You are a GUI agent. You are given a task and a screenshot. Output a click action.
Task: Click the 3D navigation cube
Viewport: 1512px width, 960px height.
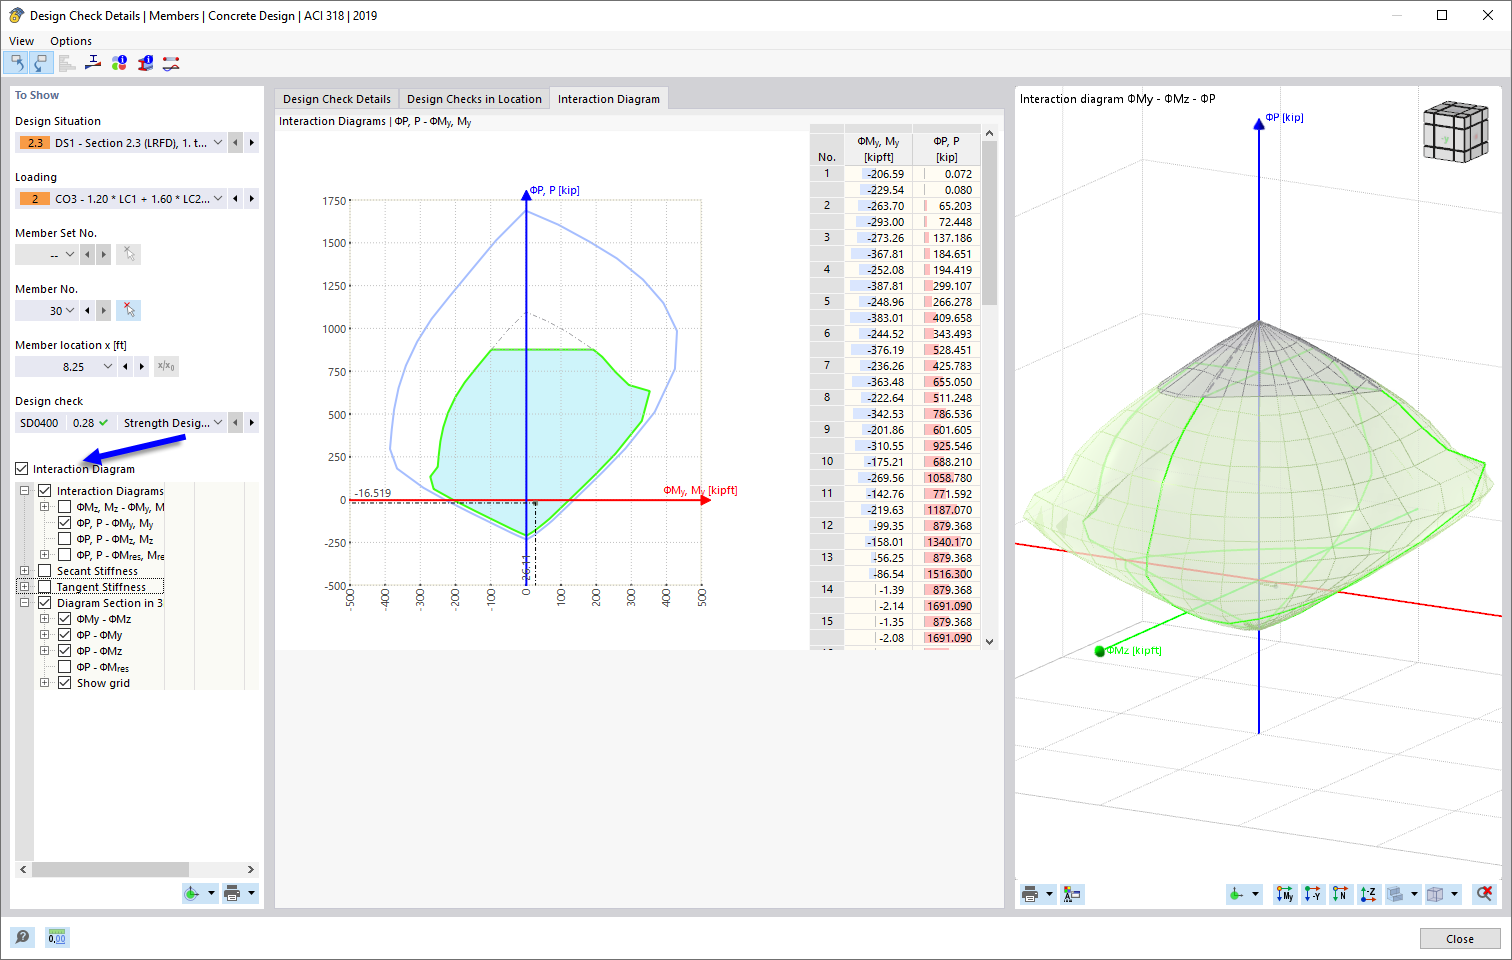click(x=1455, y=132)
